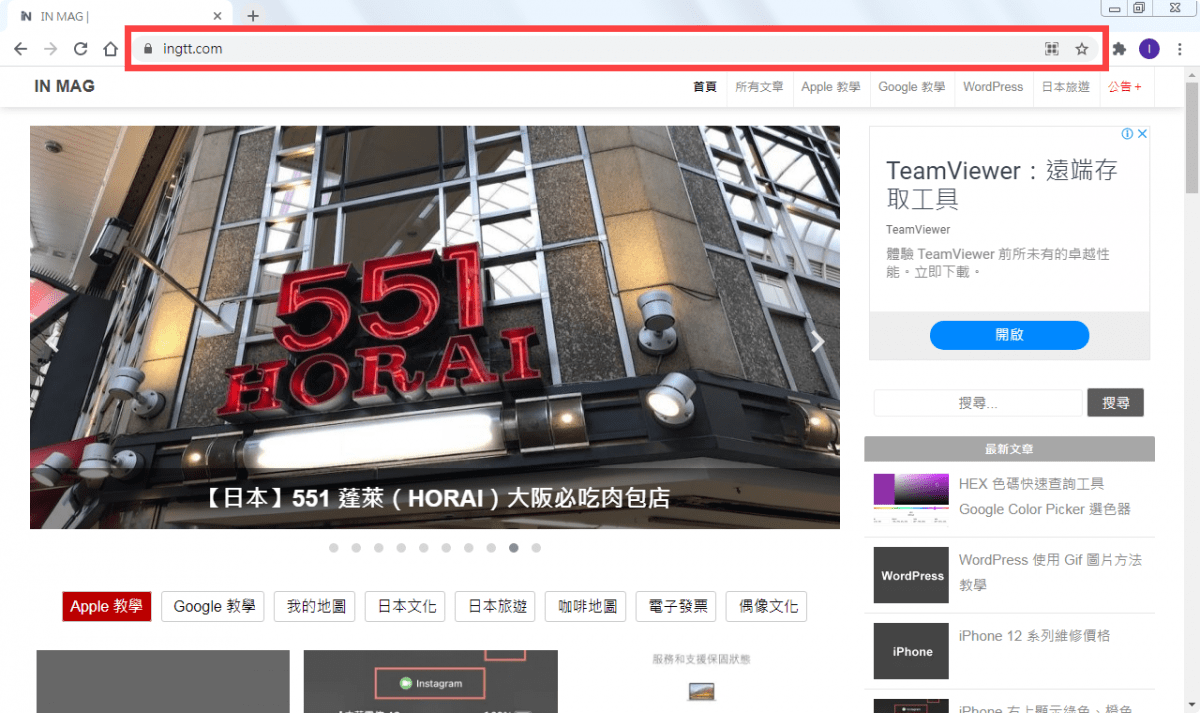This screenshot has width=1200, height=713.
Task: Select the 偶像文化 category button
Action: tap(766, 606)
